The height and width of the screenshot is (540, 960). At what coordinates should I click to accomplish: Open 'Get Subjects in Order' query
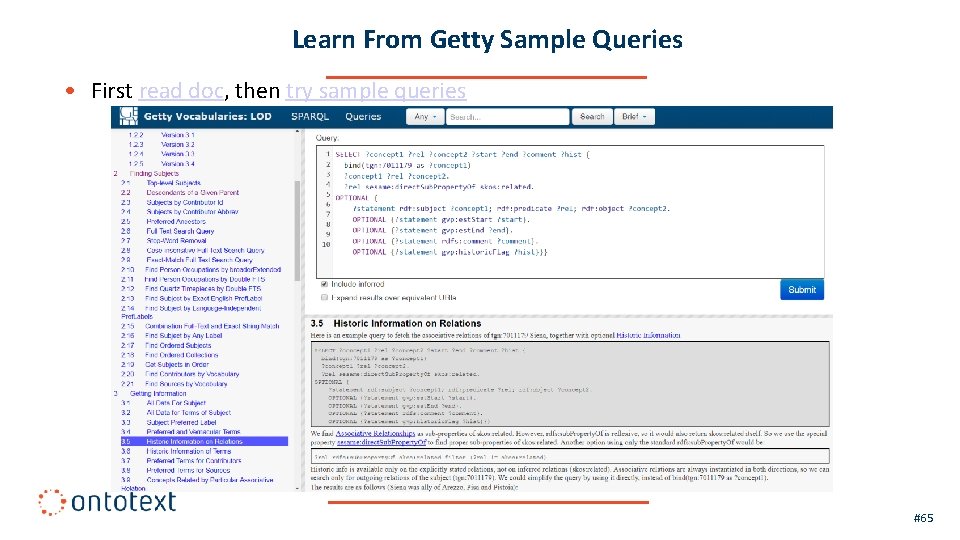pyautogui.click(x=177, y=365)
